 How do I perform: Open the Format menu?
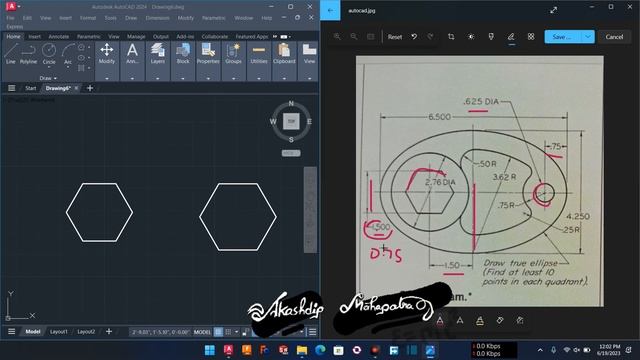click(88, 18)
